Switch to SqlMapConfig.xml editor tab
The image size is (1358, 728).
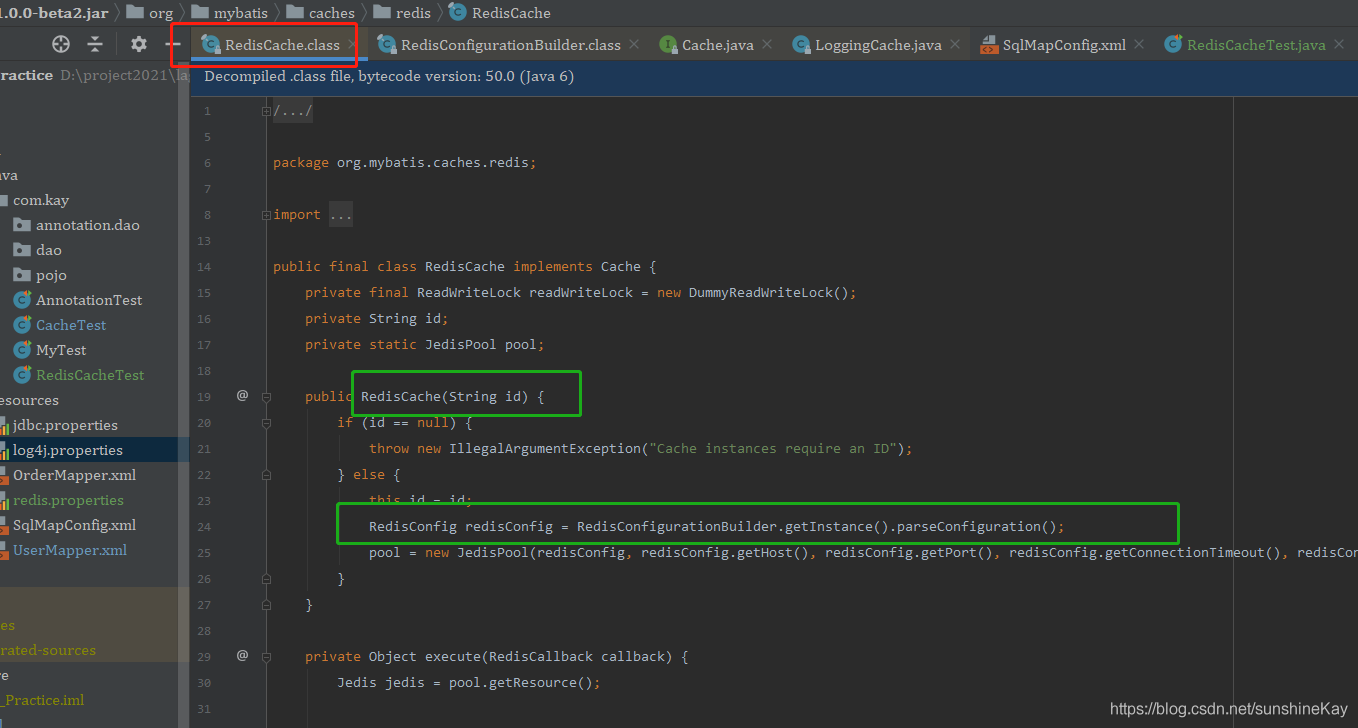pyautogui.click(x=1064, y=45)
